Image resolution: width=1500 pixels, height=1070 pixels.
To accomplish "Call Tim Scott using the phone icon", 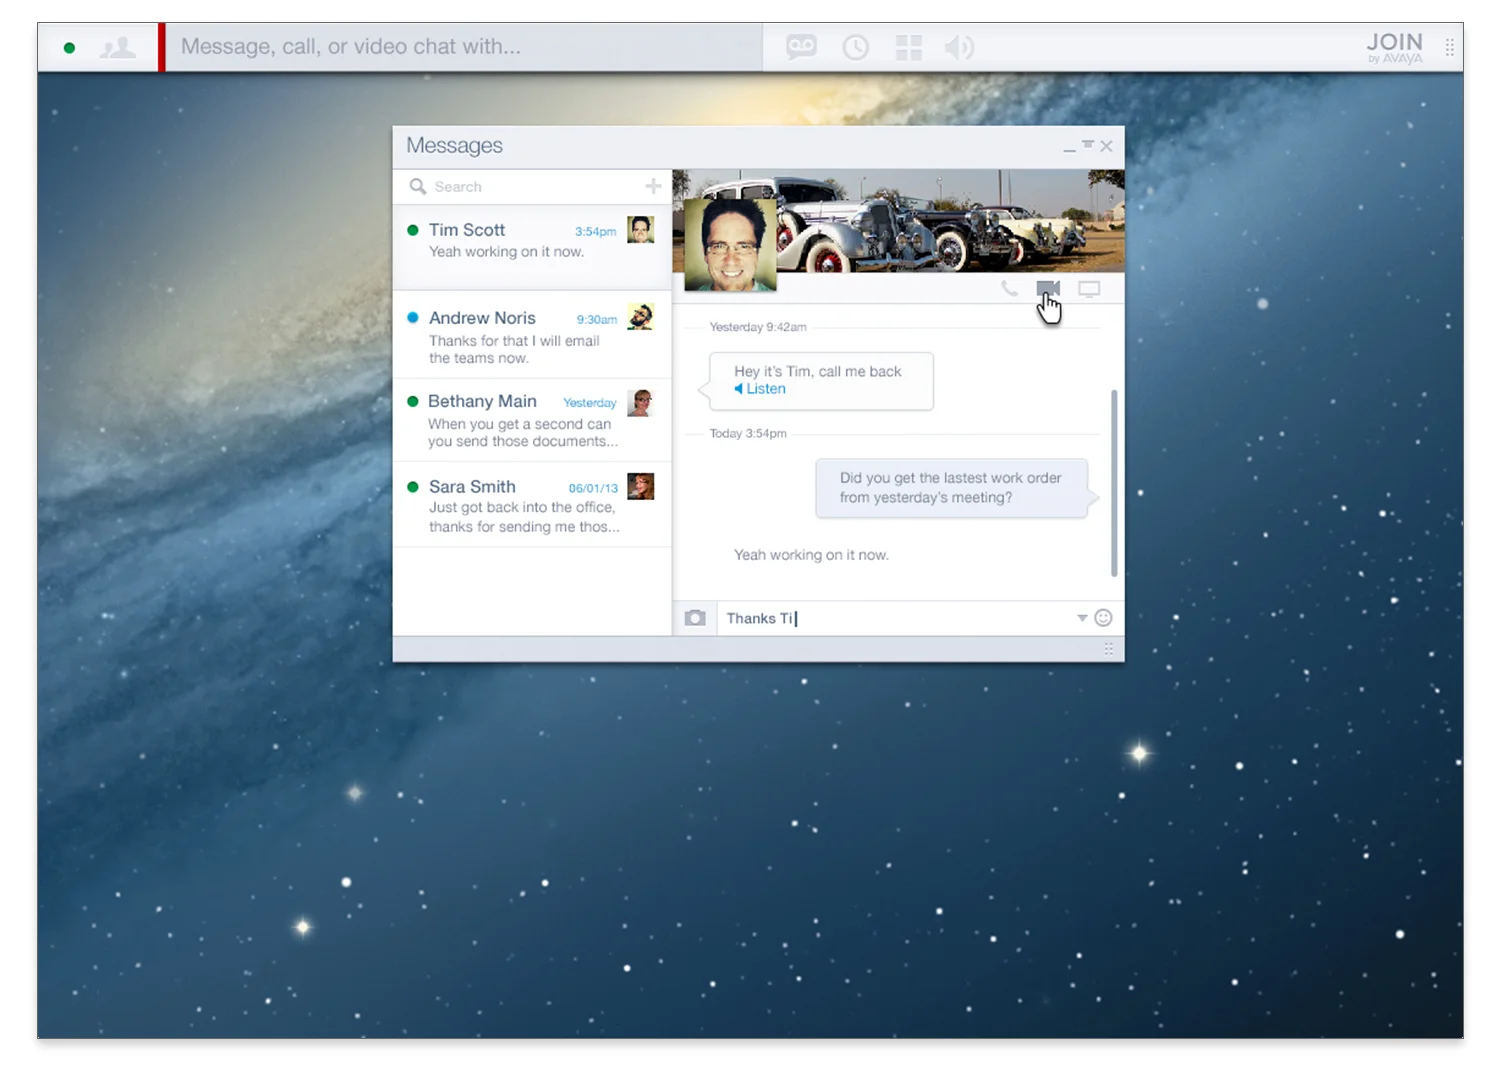I will tap(1007, 289).
